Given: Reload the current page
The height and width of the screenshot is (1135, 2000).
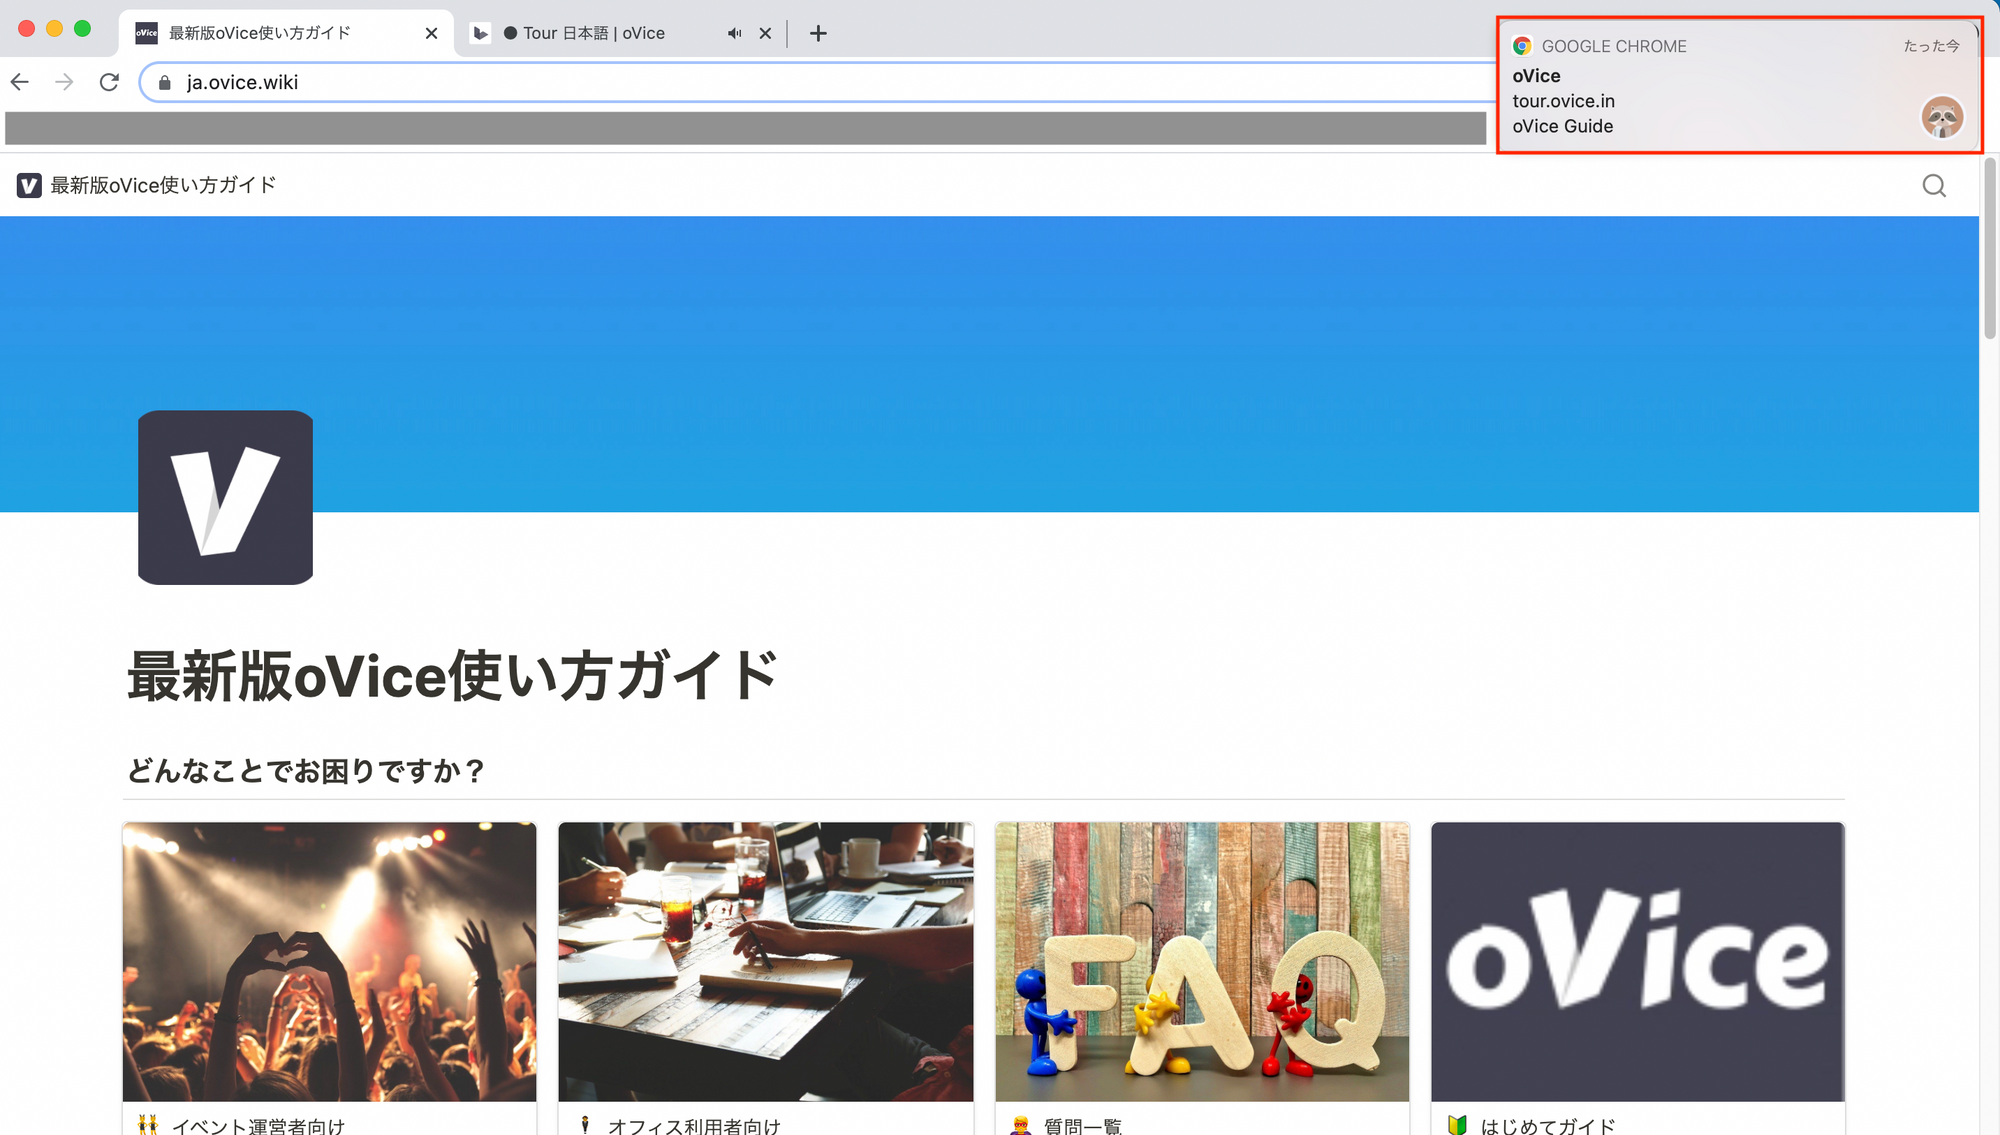Looking at the screenshot, I should point(109,82).
